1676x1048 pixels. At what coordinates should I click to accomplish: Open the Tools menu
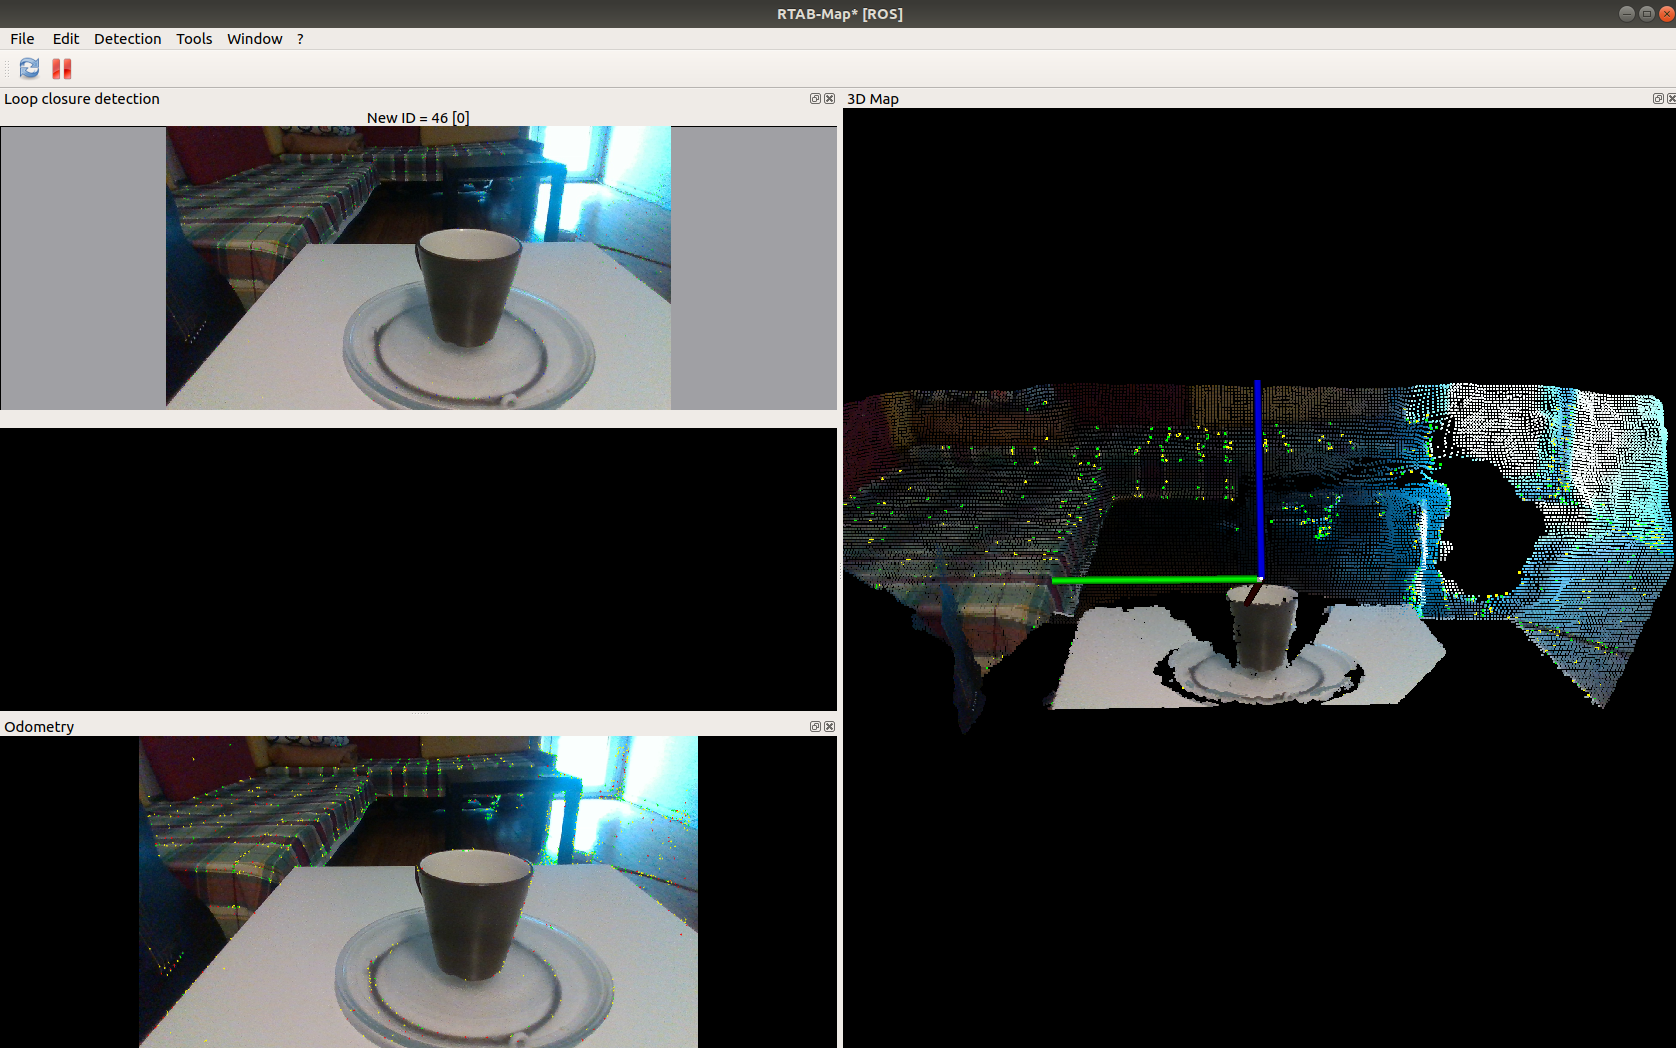coord(193,39)
